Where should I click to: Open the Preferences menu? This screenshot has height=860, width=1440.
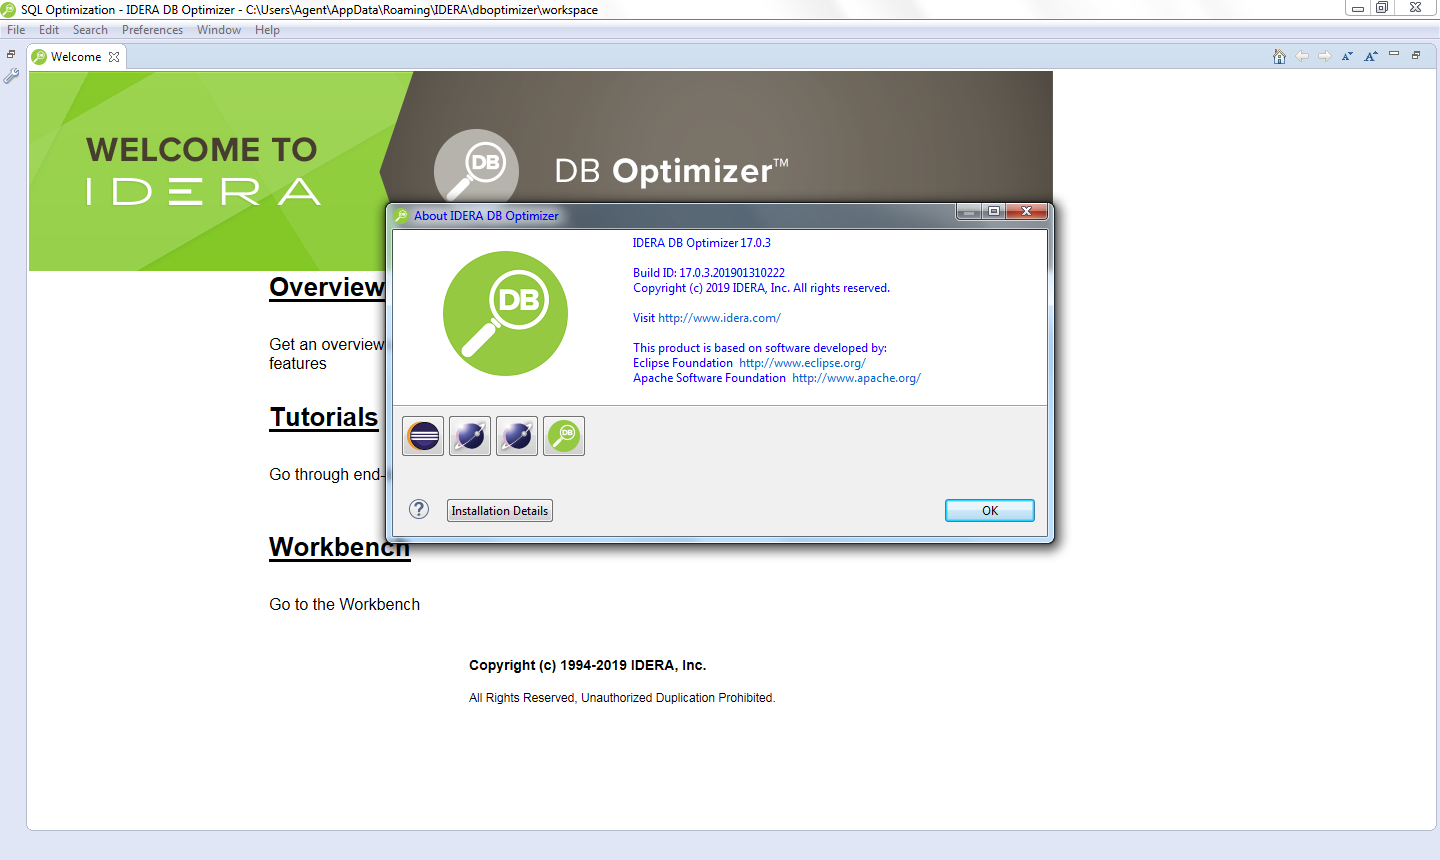[152, 30]
